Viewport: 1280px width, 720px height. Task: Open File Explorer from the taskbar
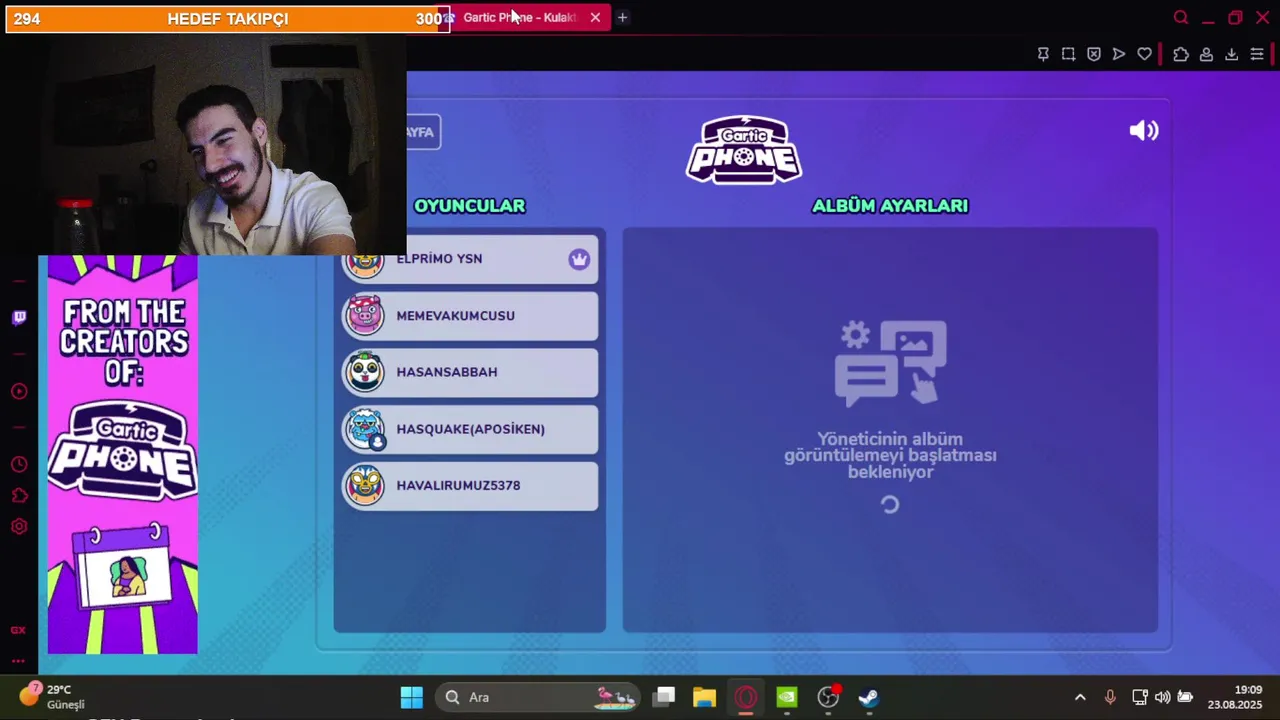click(705, 697)
